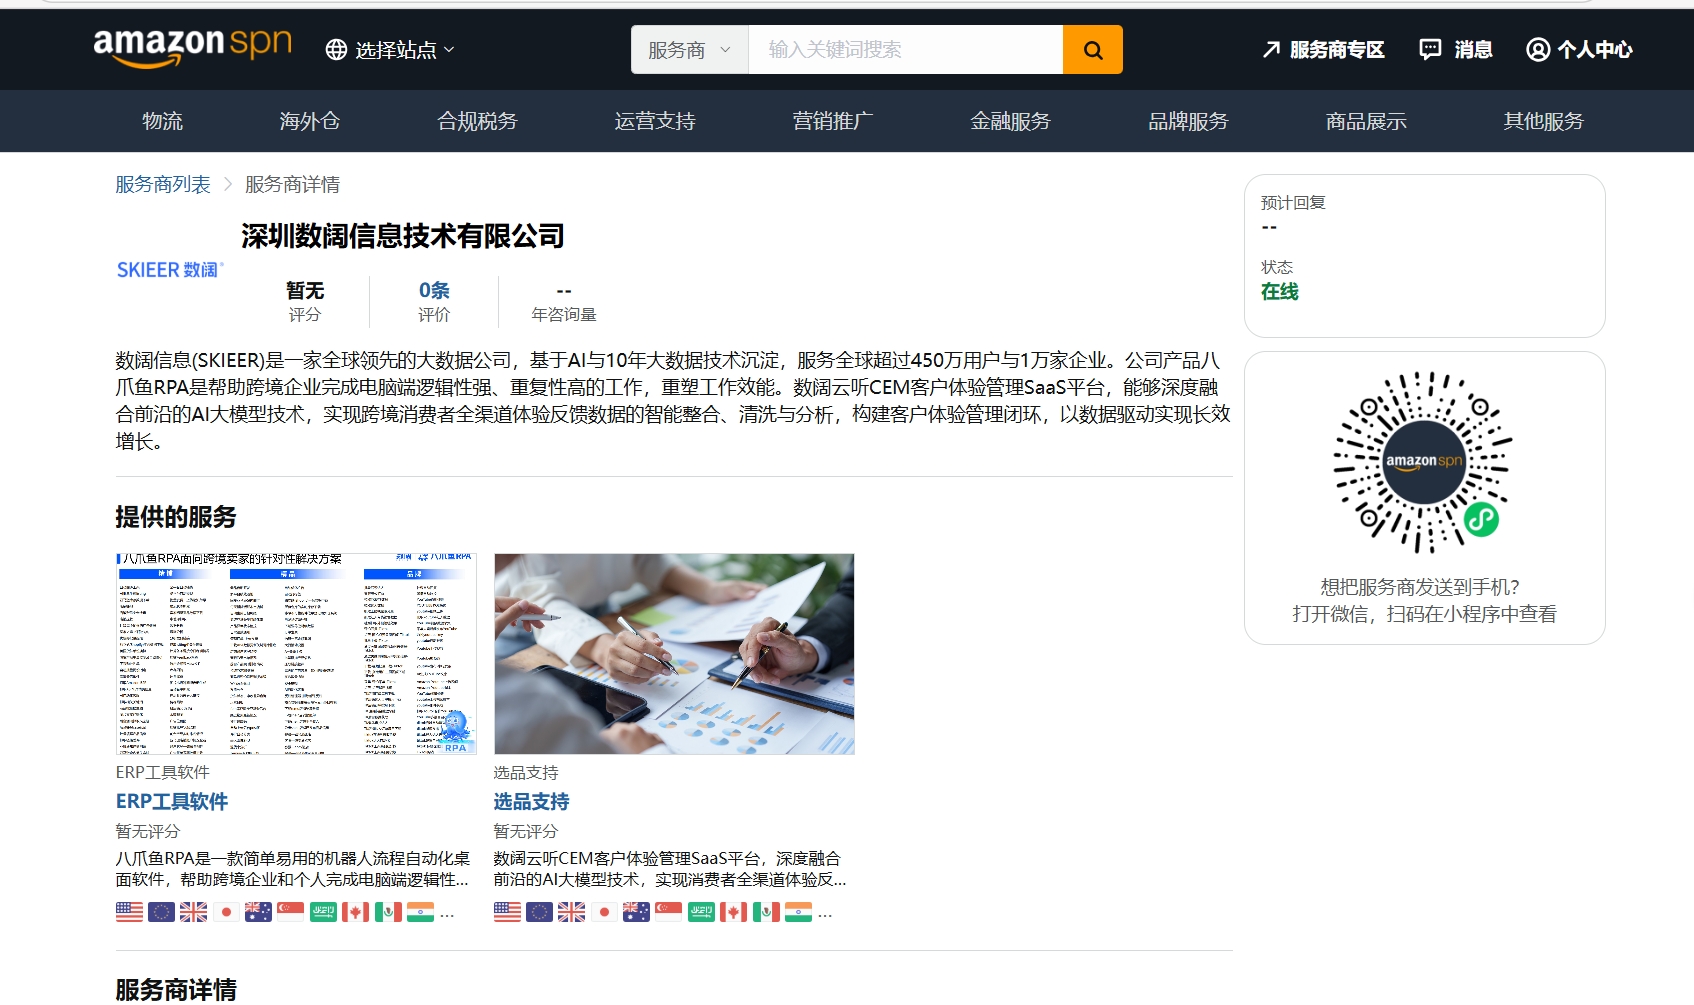This screenshot has width=1694, height=1005.
Task: Open the 选品支持 service title link
Action: coord(531,802)
